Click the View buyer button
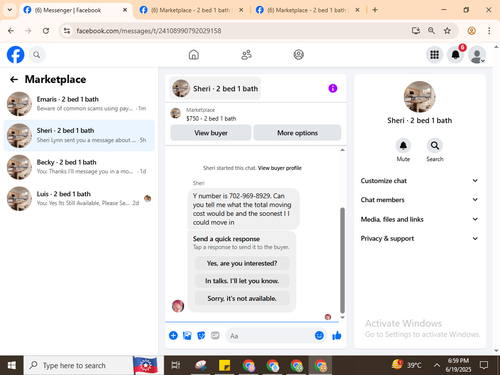This screenshot has width=500, height=375. pyautogui.click(x=211, y=133)
